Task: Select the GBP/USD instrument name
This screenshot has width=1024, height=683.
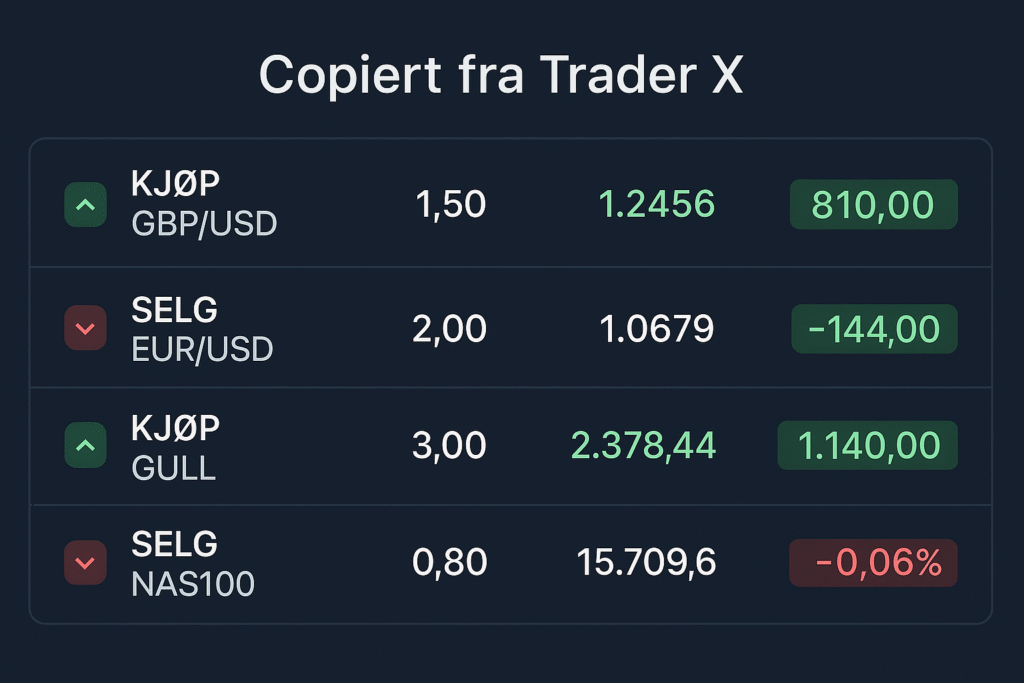Action: (204, 223)
